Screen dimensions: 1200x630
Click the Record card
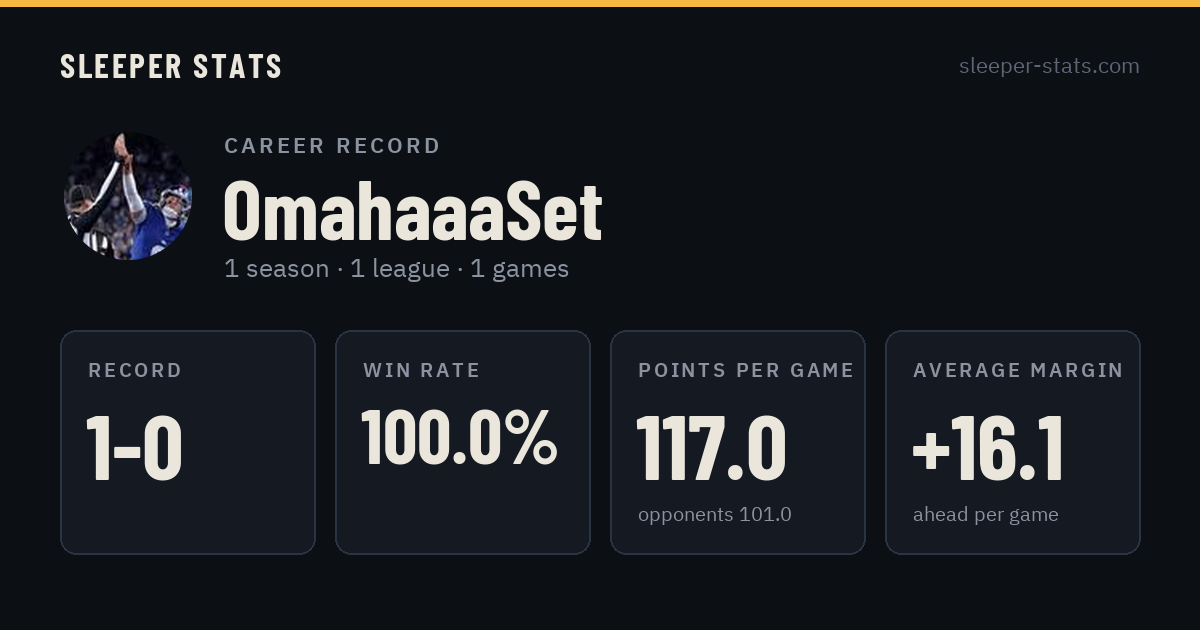click(188, 442)
